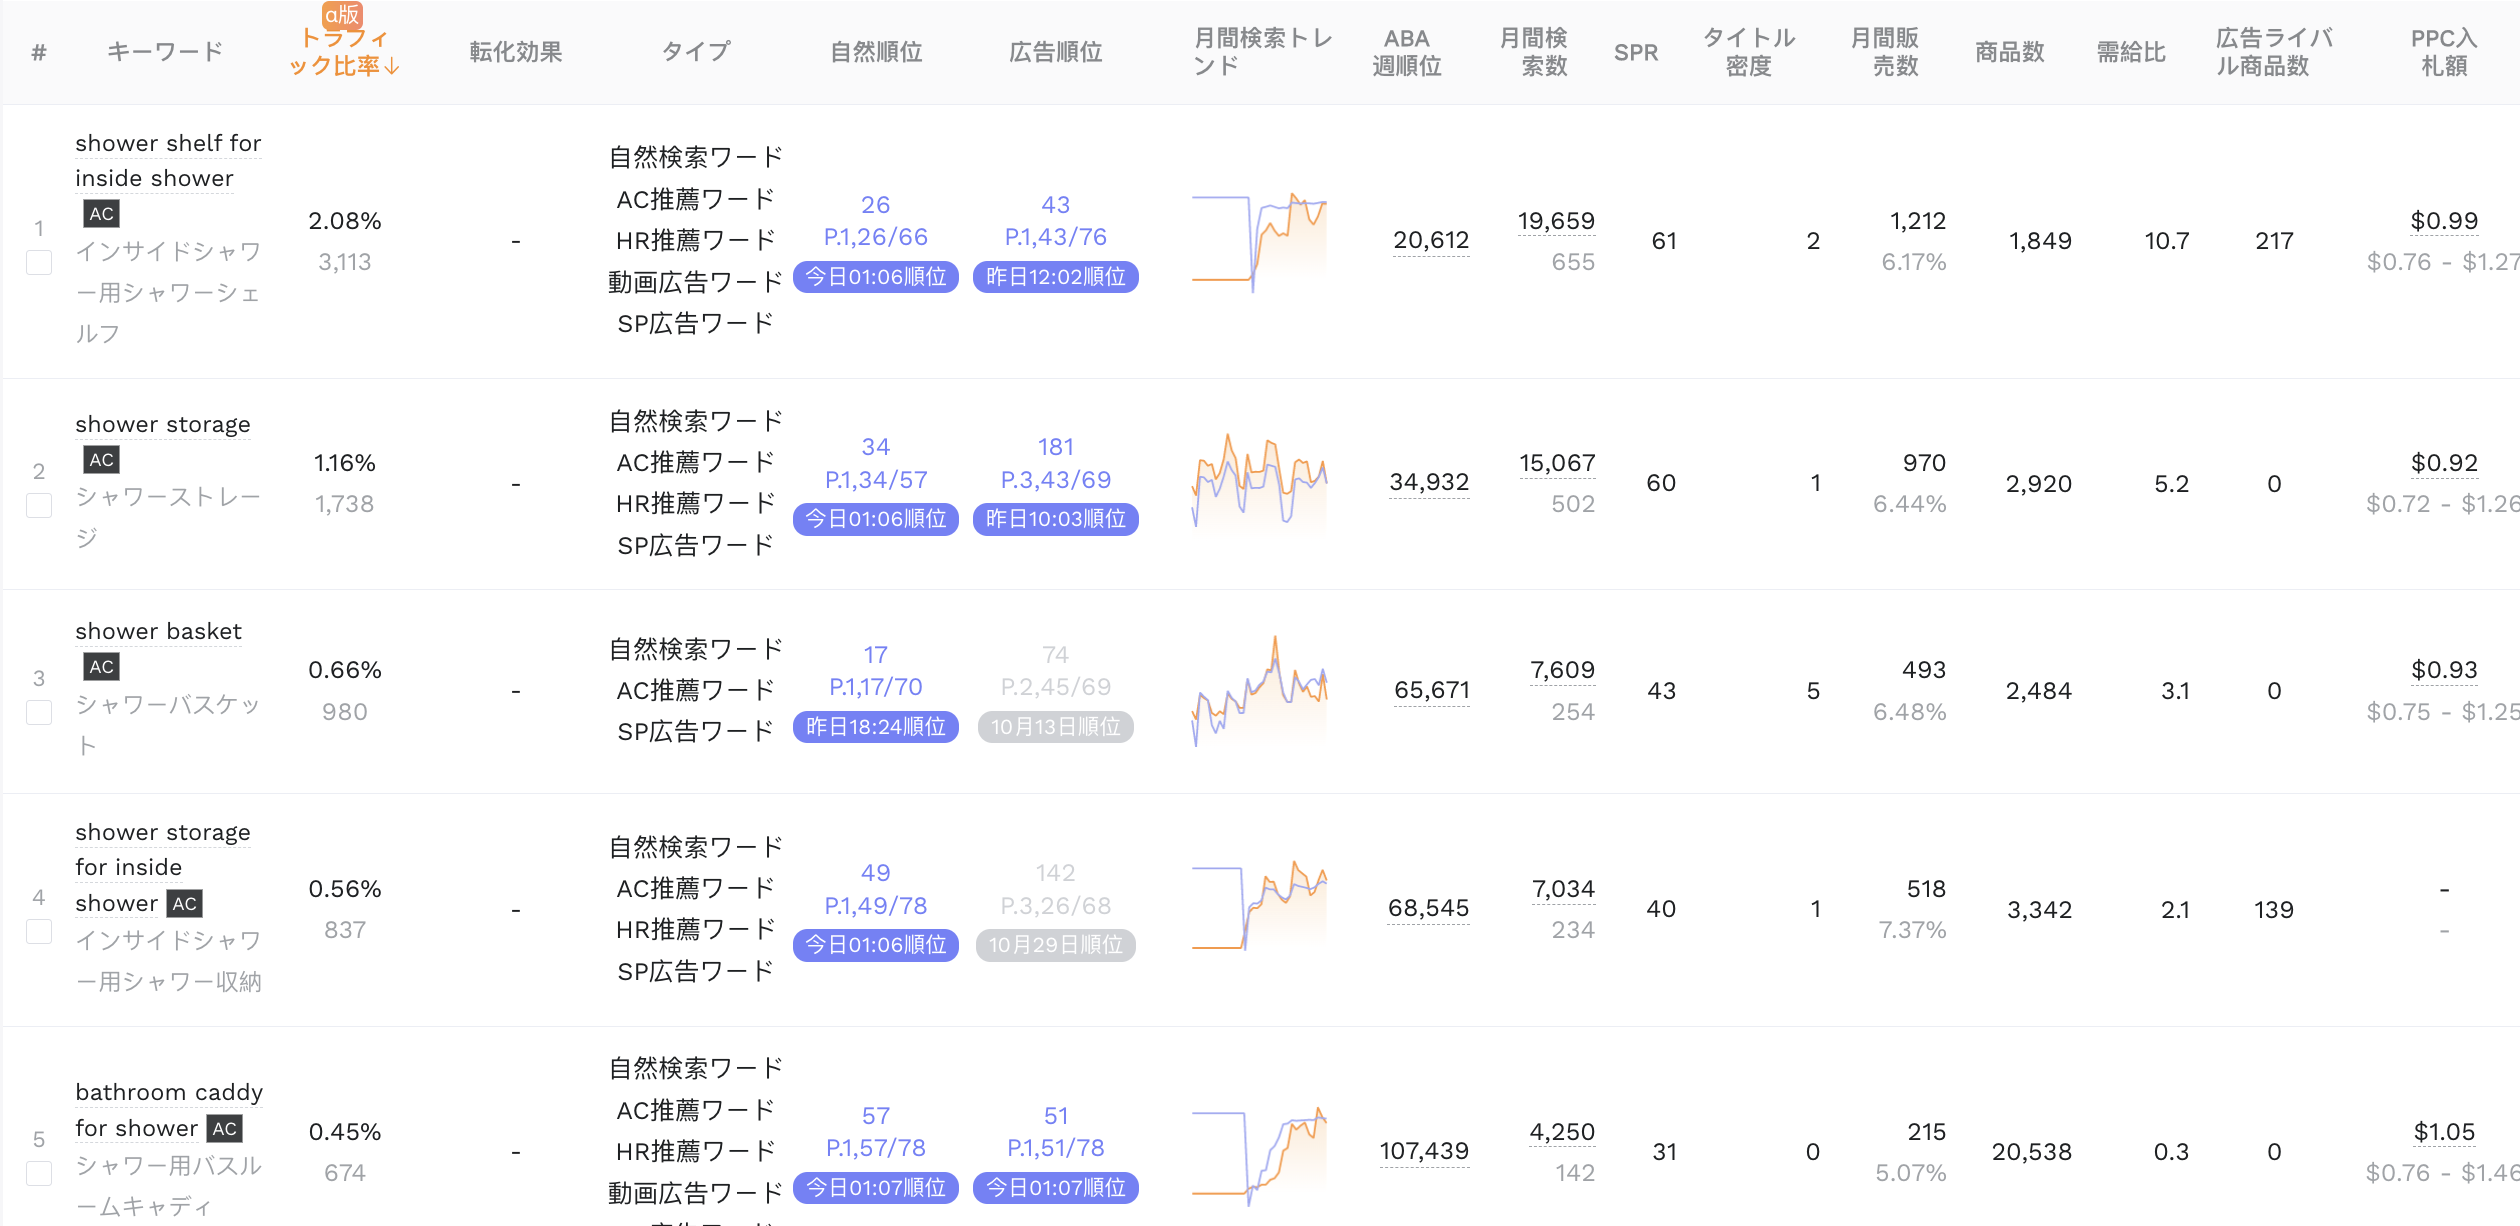Click ABA rank 107,439
The image size is (2520, 1226).
click(1424, 1152)
